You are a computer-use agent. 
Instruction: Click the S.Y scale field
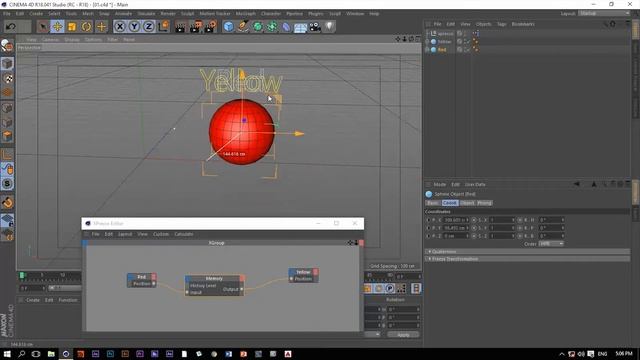pos(502,228)
